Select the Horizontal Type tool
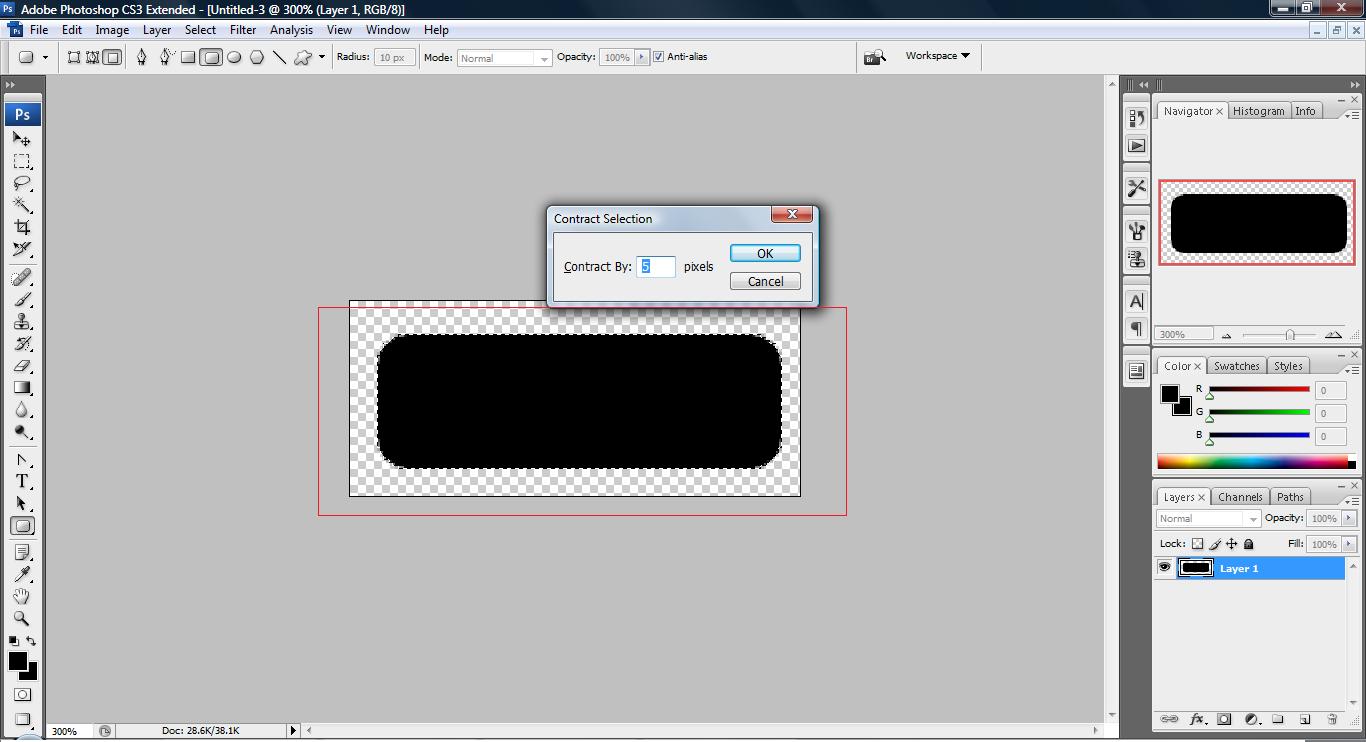This screenshot has width=1366, height=742. (22, 481)
